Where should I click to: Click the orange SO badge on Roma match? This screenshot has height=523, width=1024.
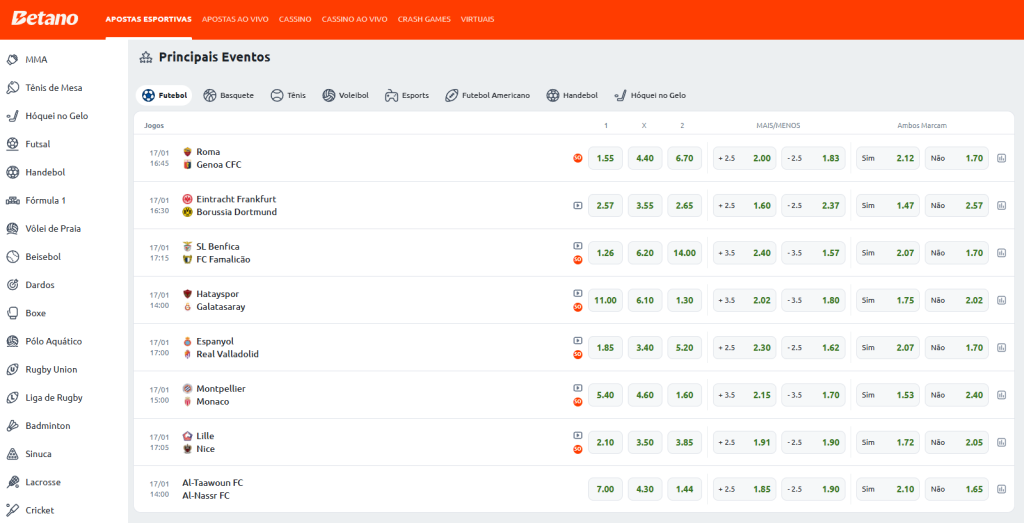pyautogui.click(x=577, y=158)
